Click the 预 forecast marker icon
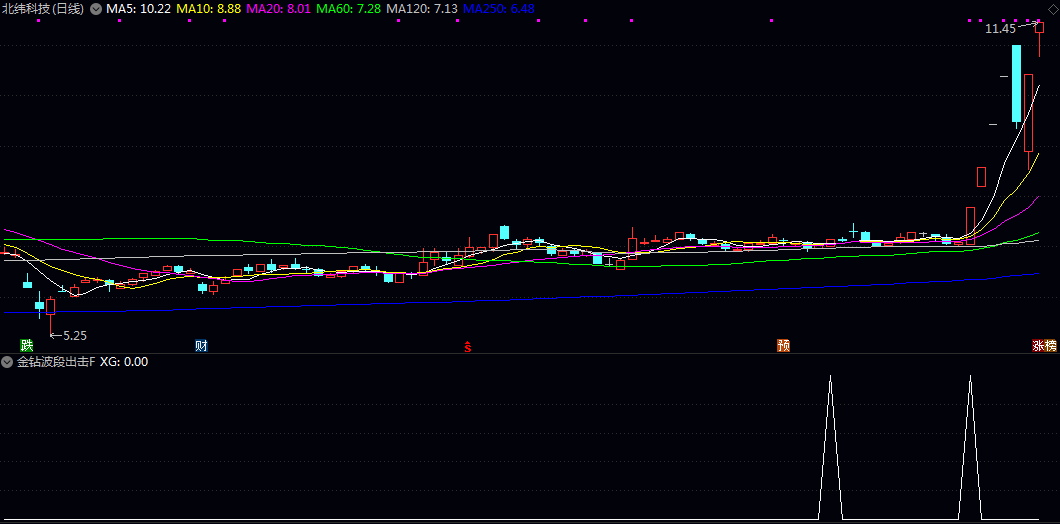This screenshot has width=1060, height=524. (783, 346)
